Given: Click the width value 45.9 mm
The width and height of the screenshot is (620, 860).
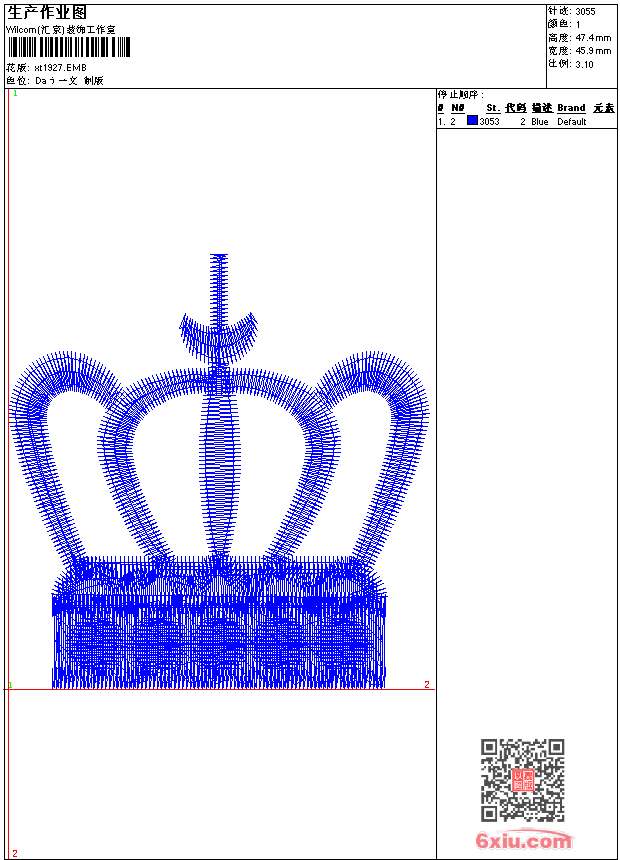Looking at the screenshot, I should 593,51.
